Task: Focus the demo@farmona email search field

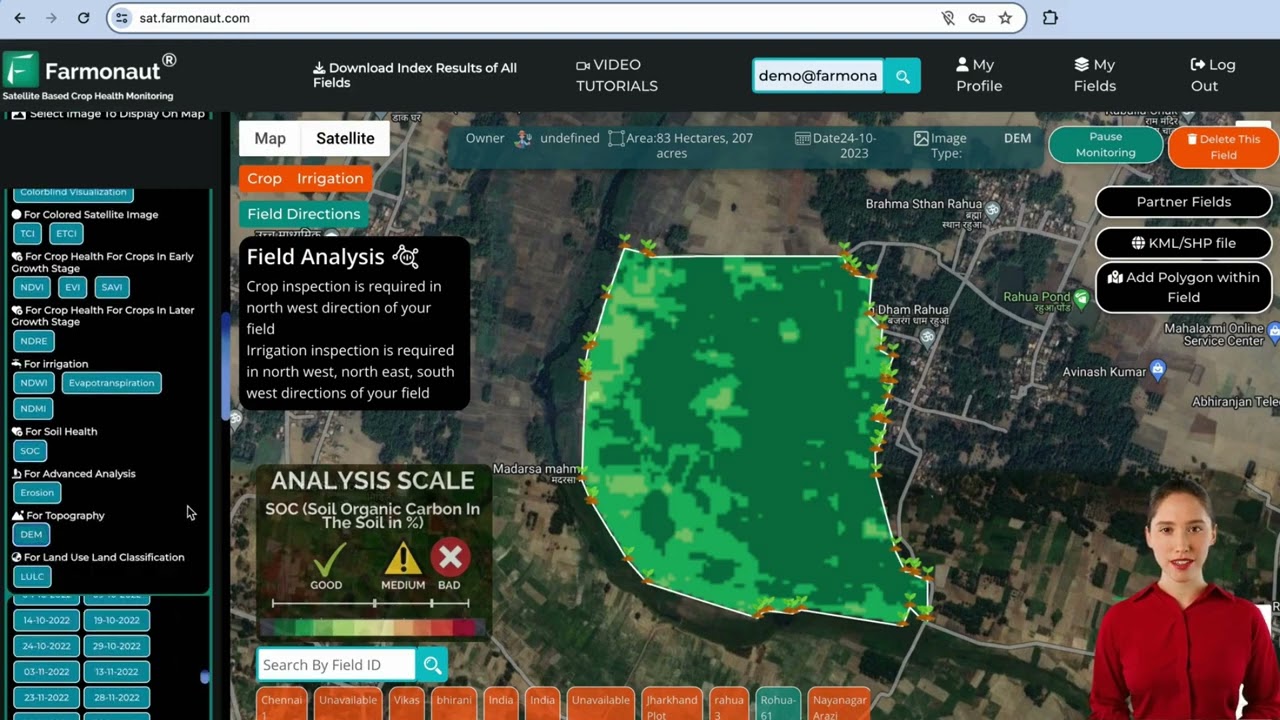Action: [x=818, y=76]
